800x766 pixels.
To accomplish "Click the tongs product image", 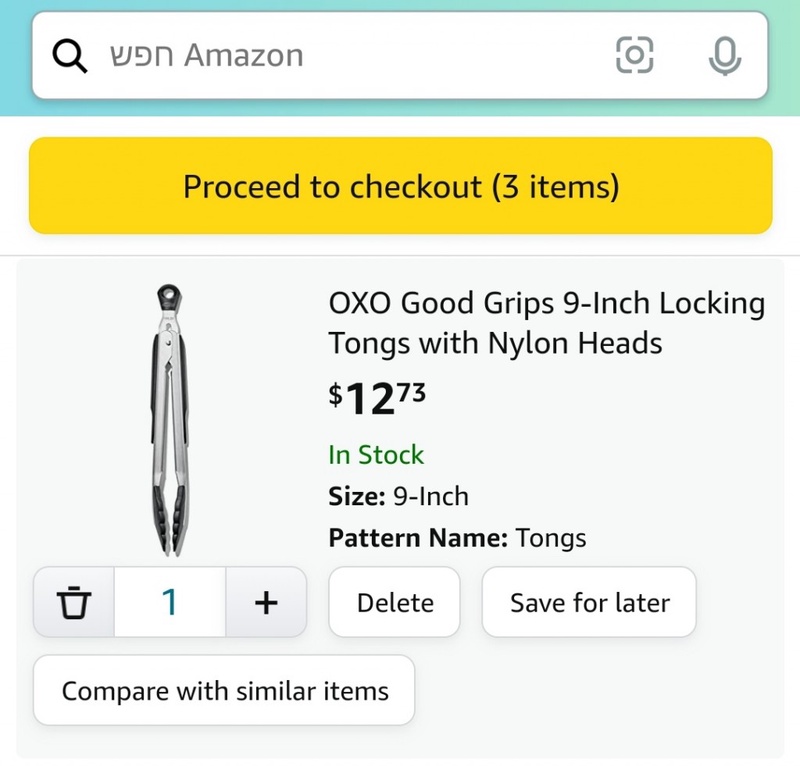I will click(169, 420).
